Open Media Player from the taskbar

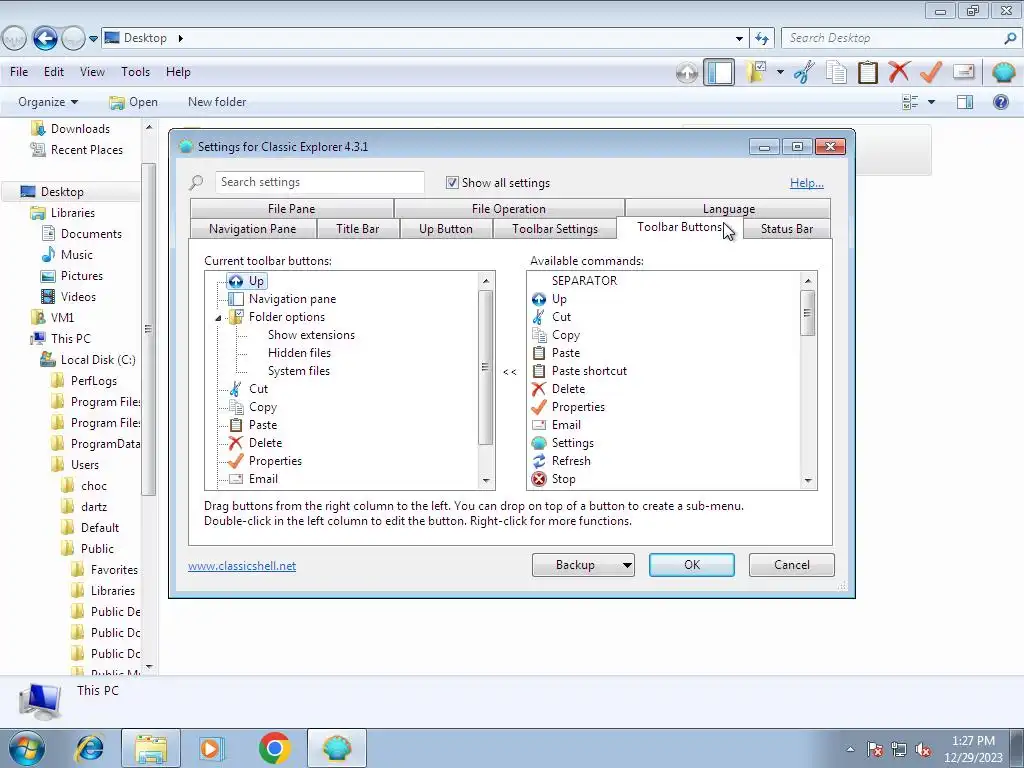tap(211, 748)
